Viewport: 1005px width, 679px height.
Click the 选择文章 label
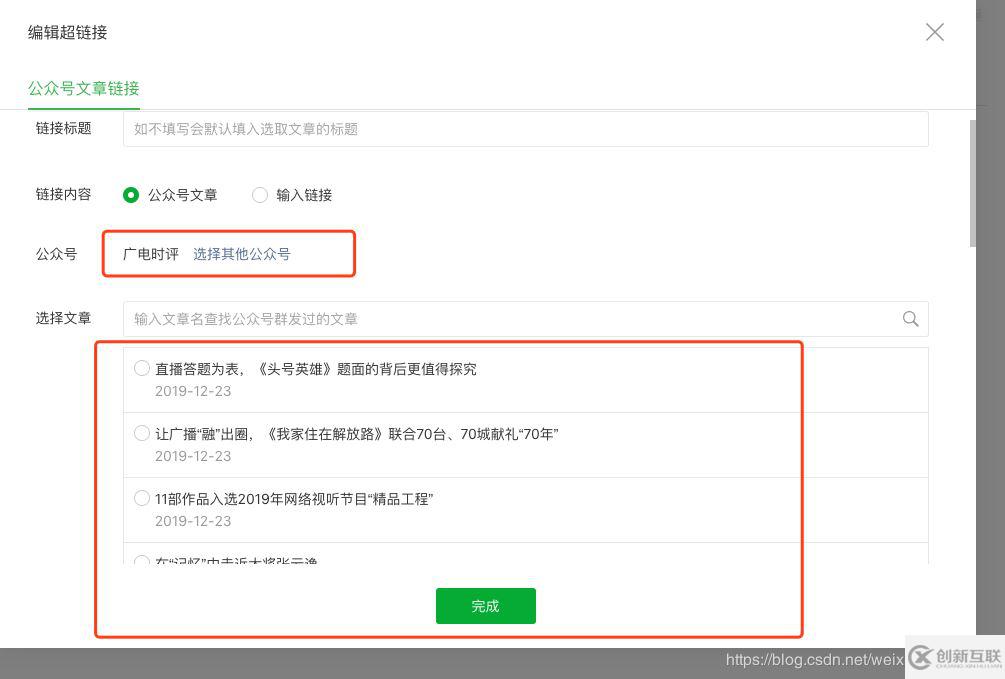click(x=63, y=318)
